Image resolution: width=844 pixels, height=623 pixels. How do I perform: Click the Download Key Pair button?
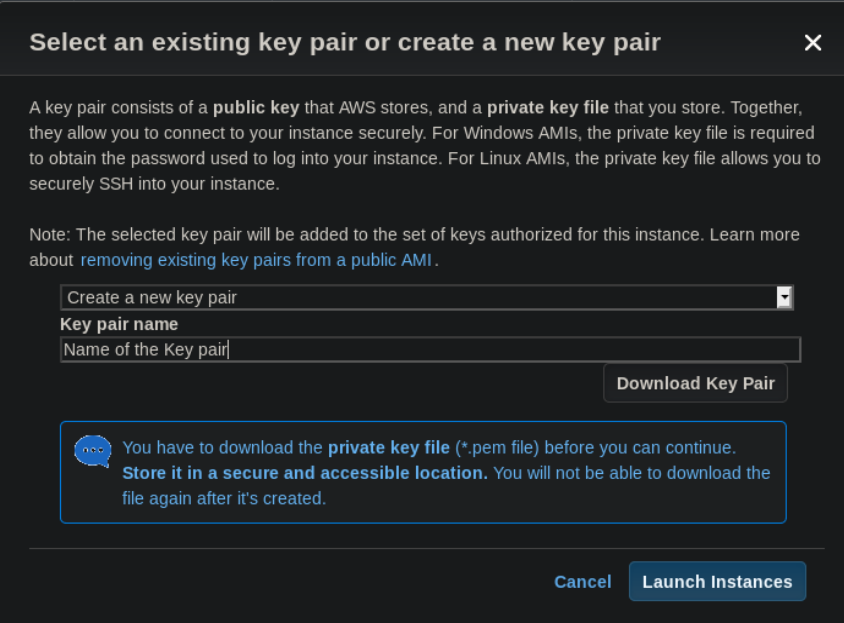695,383
